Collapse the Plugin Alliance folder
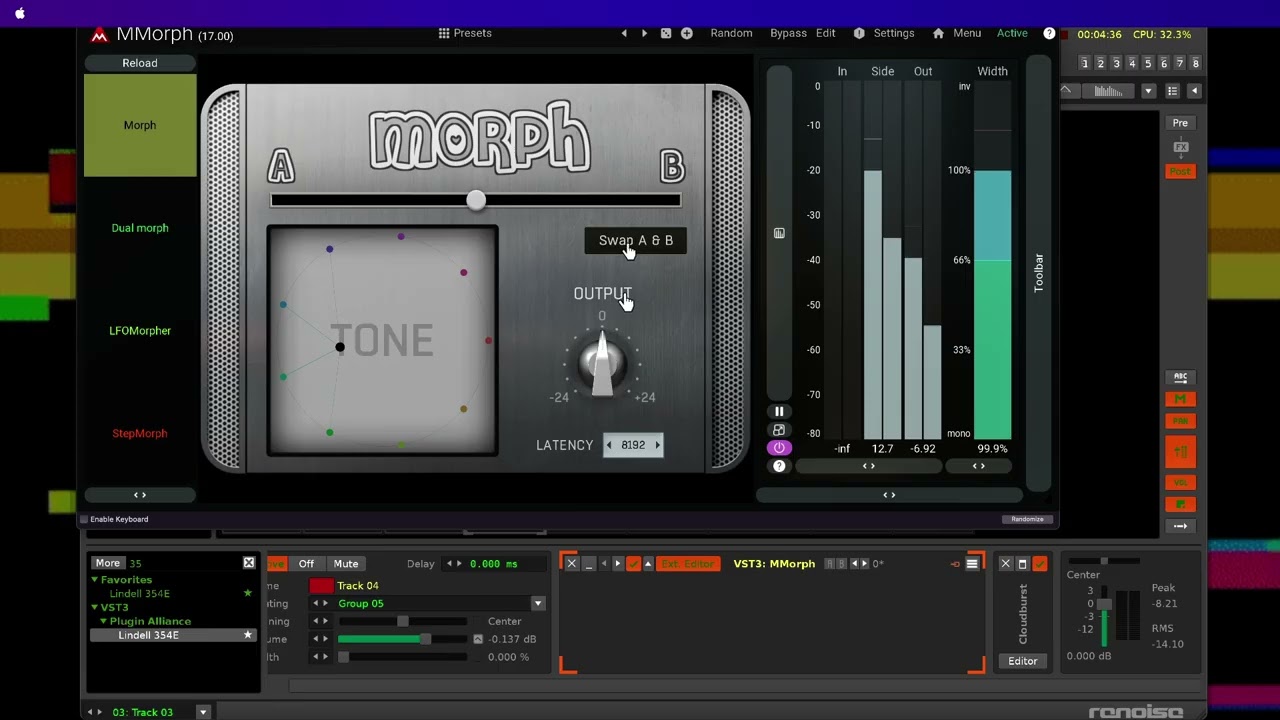 [103, 621]
